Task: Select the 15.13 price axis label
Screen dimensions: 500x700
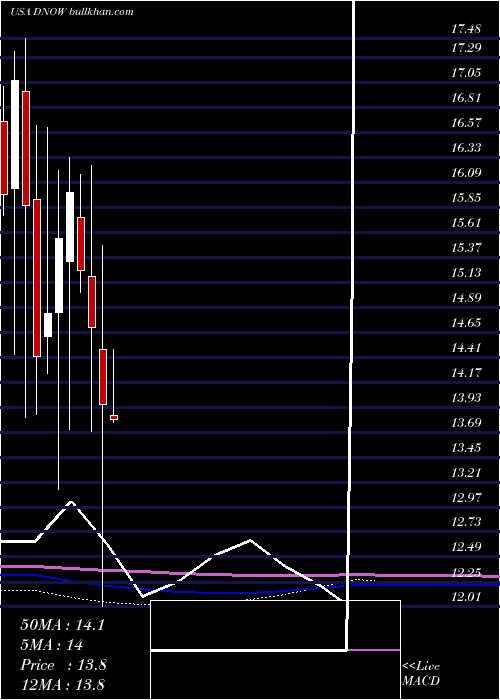Action: [466, 272]
